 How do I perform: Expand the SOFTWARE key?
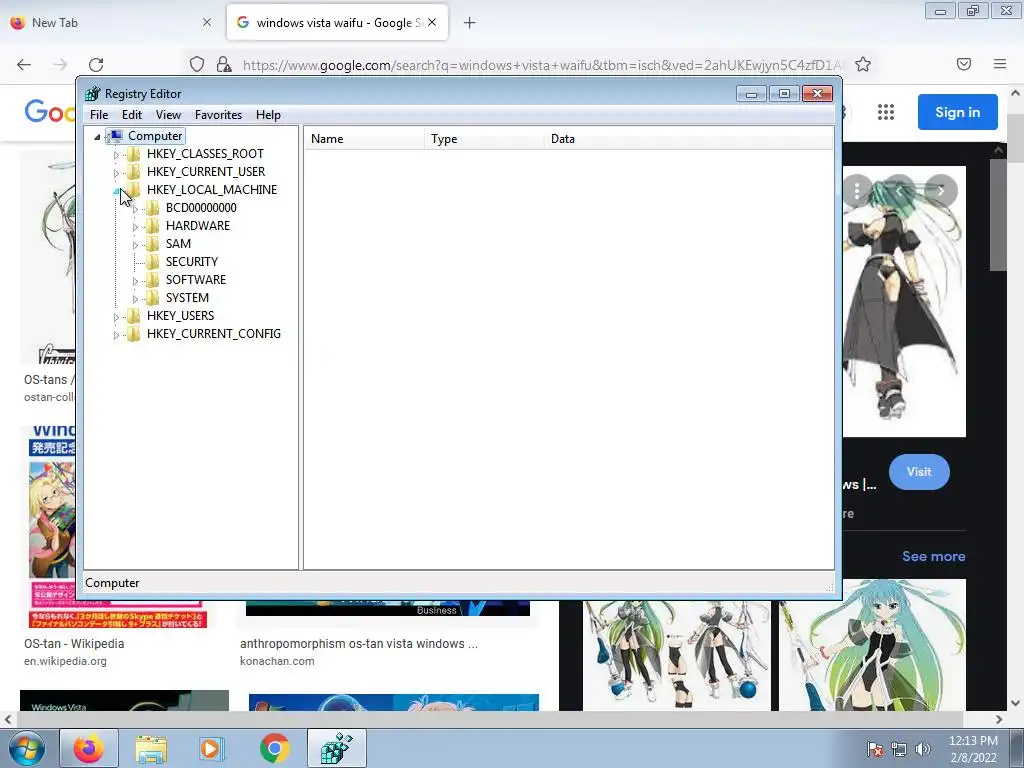(135, 281)
